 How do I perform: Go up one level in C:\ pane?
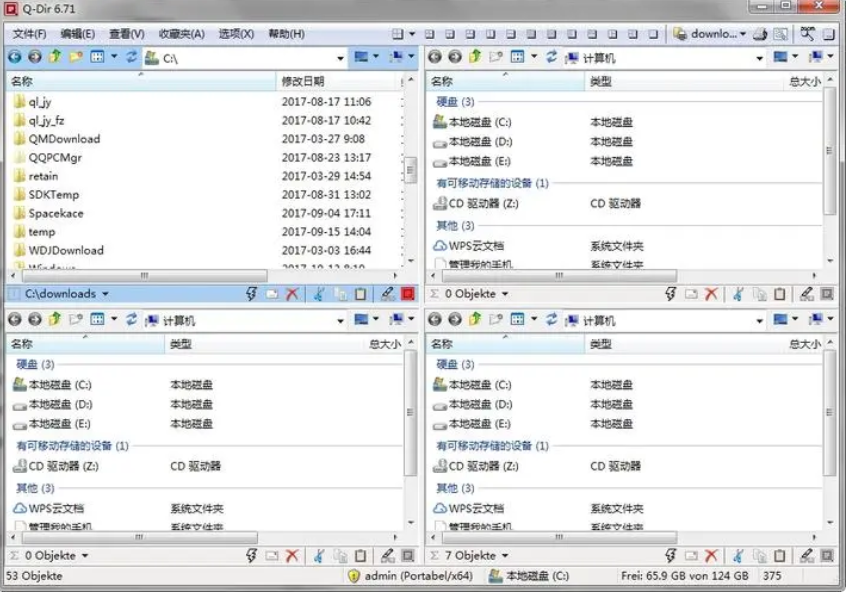pos(55,56)
